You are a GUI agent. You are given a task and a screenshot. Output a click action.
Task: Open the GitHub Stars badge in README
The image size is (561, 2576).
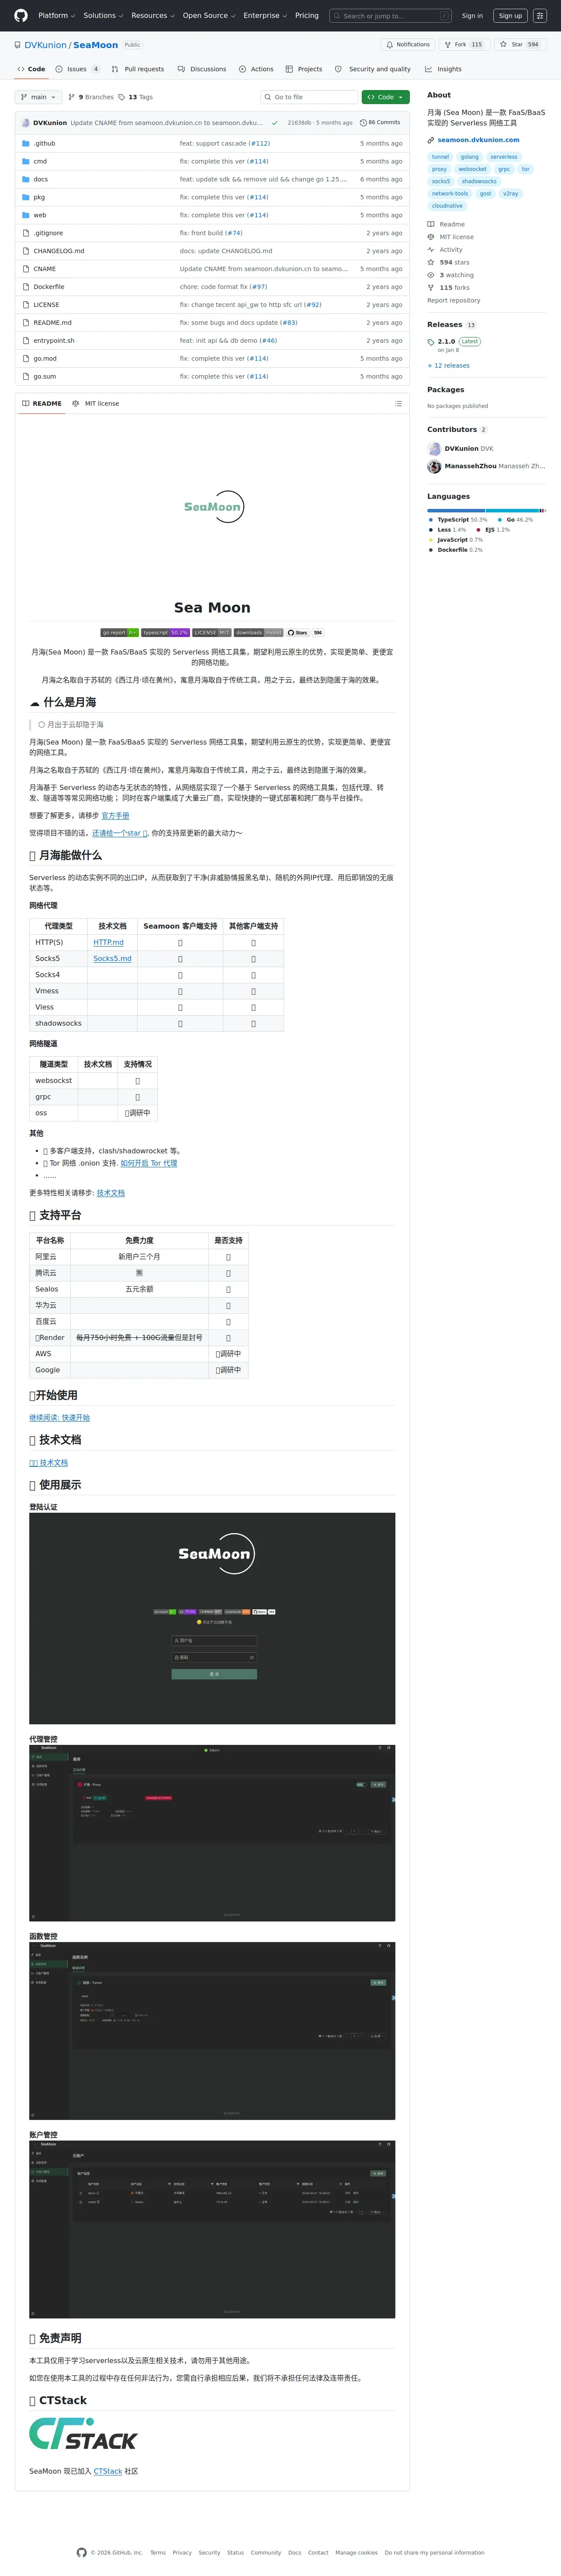[305, 633]
